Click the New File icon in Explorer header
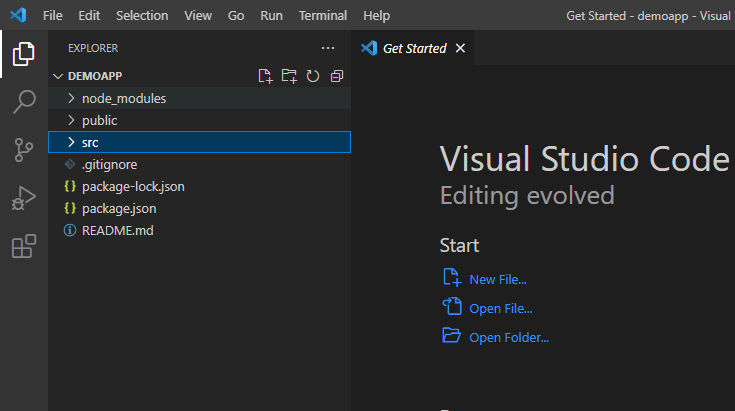 [x=265, y=76]
